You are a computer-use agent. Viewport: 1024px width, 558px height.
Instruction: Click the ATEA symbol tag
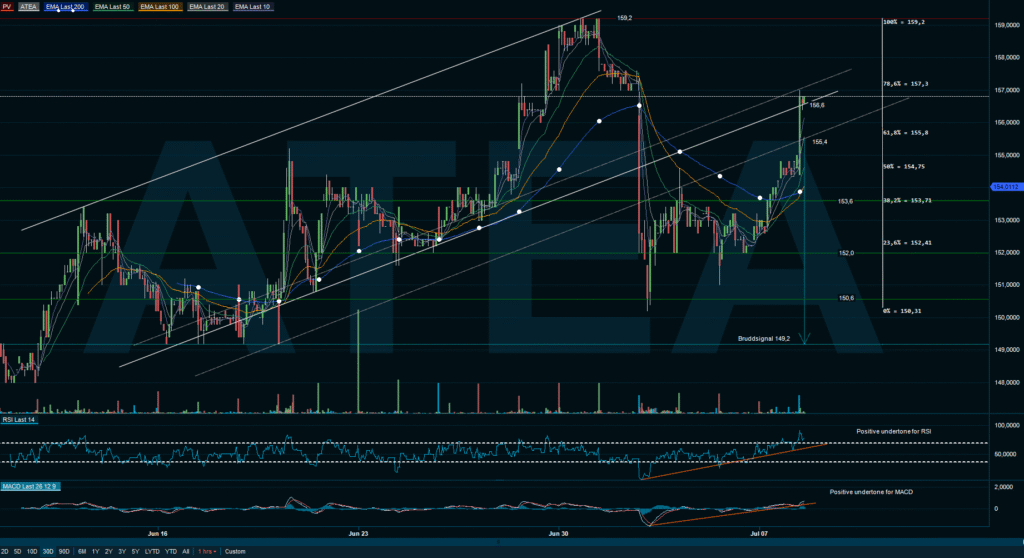[x=28, y=7]
